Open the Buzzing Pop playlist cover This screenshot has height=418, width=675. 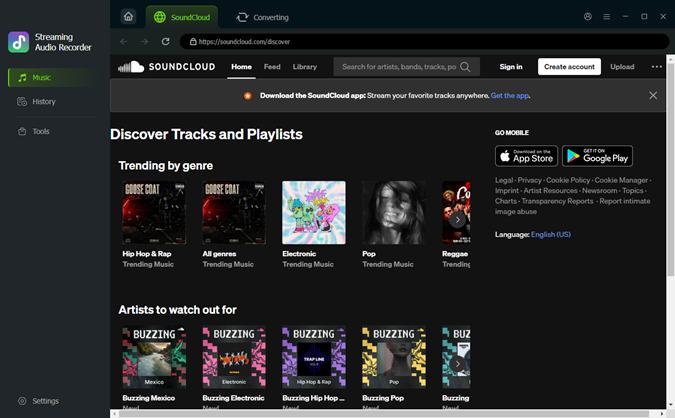(394, 357)
